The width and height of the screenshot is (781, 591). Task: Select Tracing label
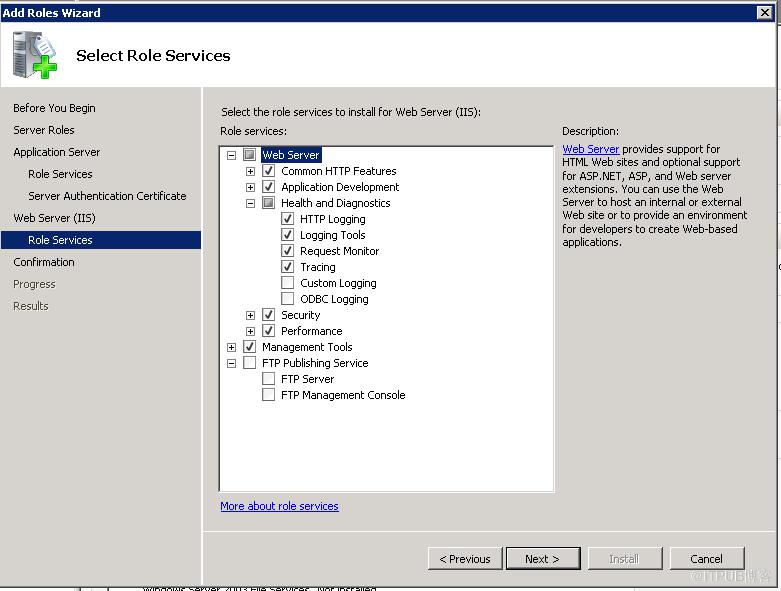[318, 267]
